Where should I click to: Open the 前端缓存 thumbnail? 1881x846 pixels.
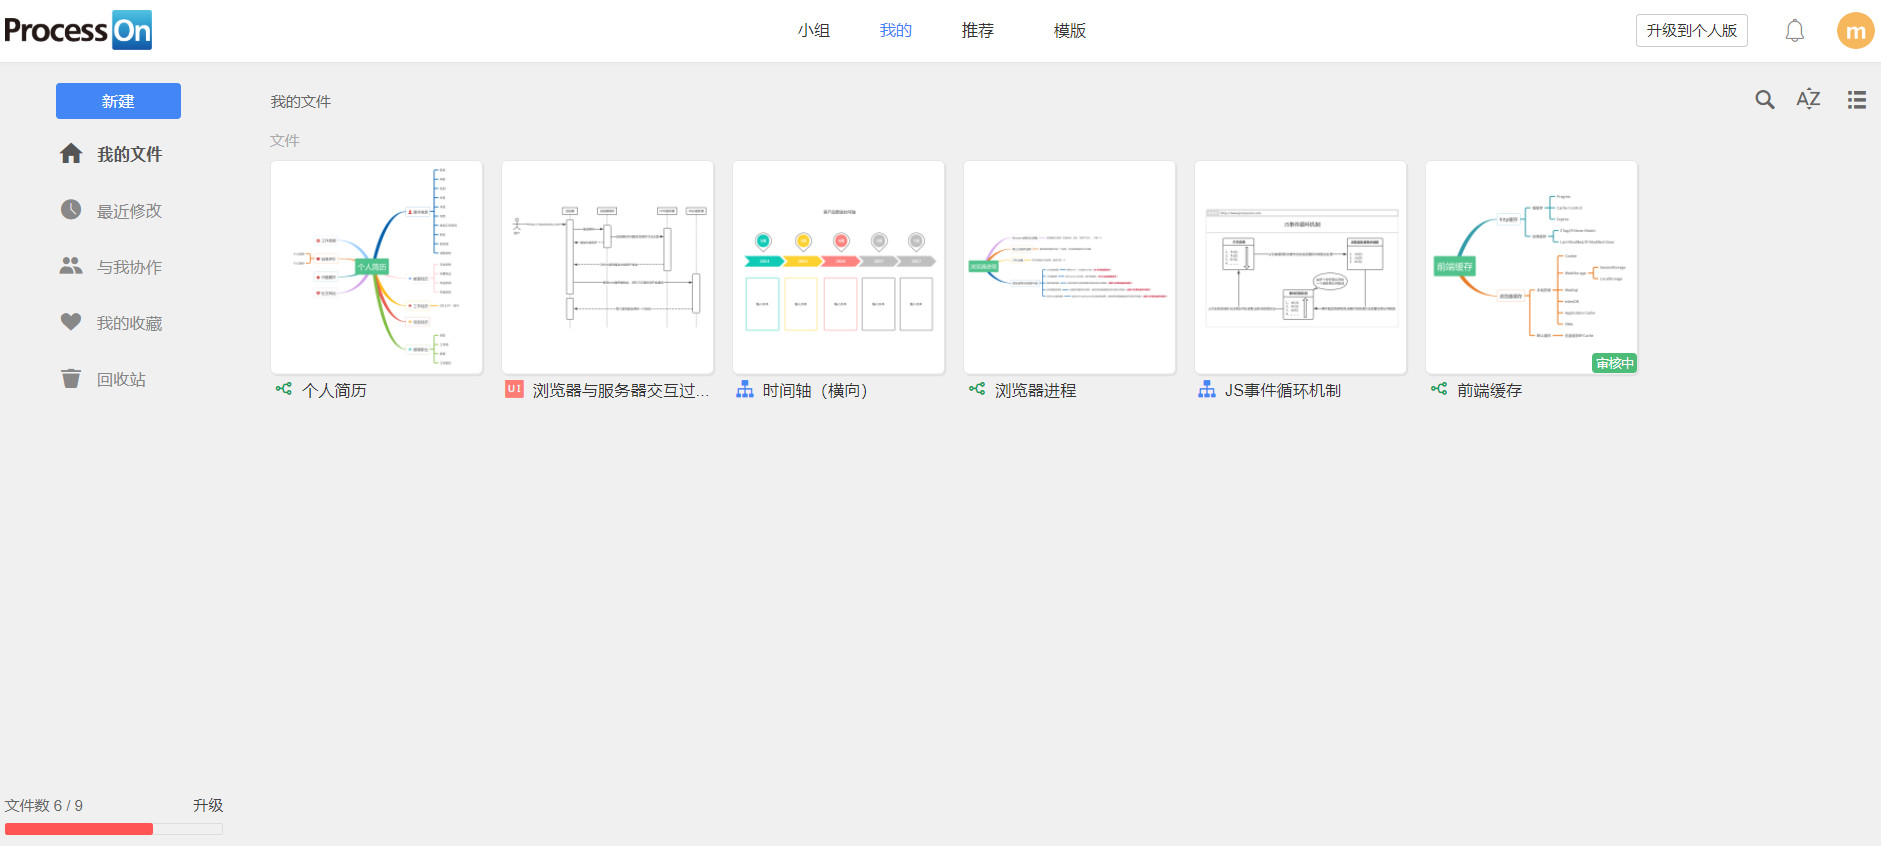pos(1532,267)
